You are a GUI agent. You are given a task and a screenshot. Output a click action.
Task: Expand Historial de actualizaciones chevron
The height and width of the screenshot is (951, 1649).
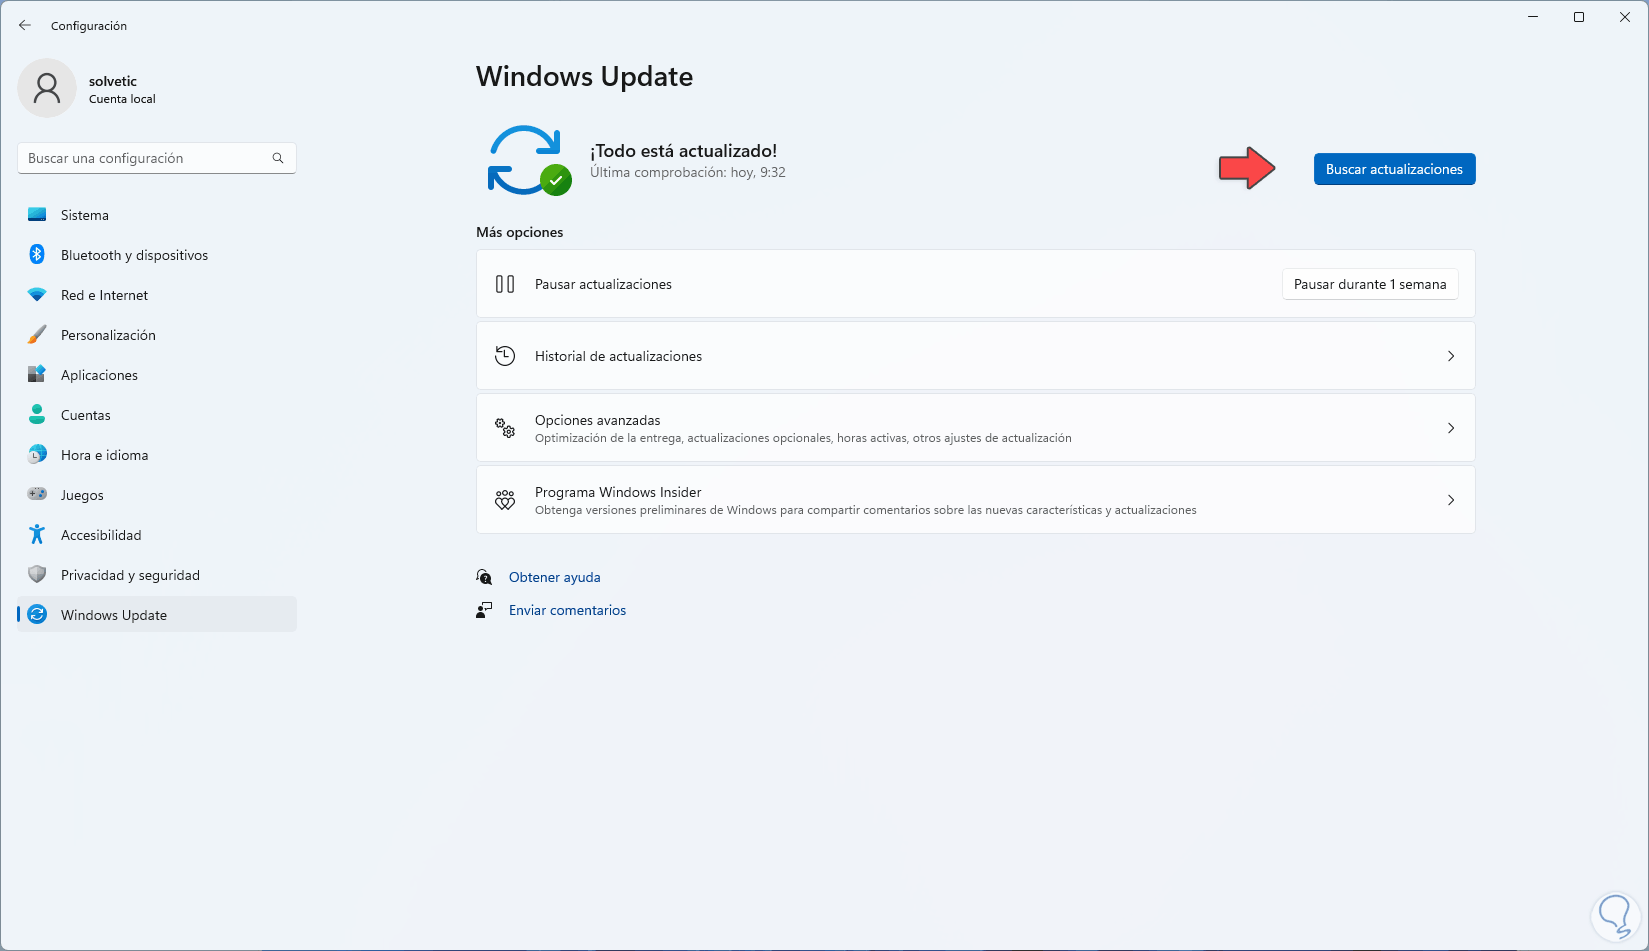[x=1451, y=356]
